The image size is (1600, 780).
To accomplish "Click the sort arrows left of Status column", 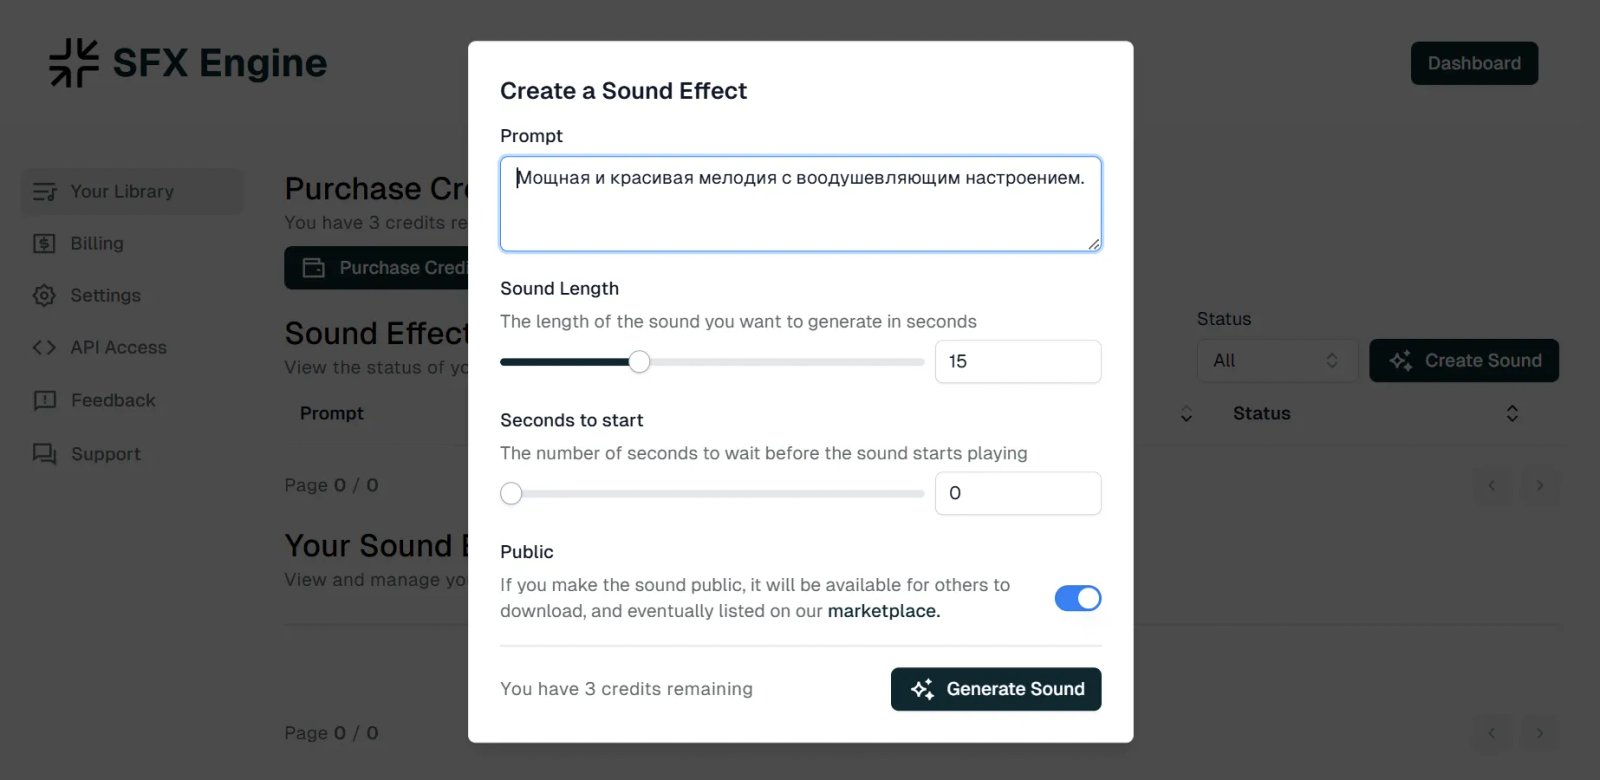I will pyautogui.click(x=1186, y=414).
